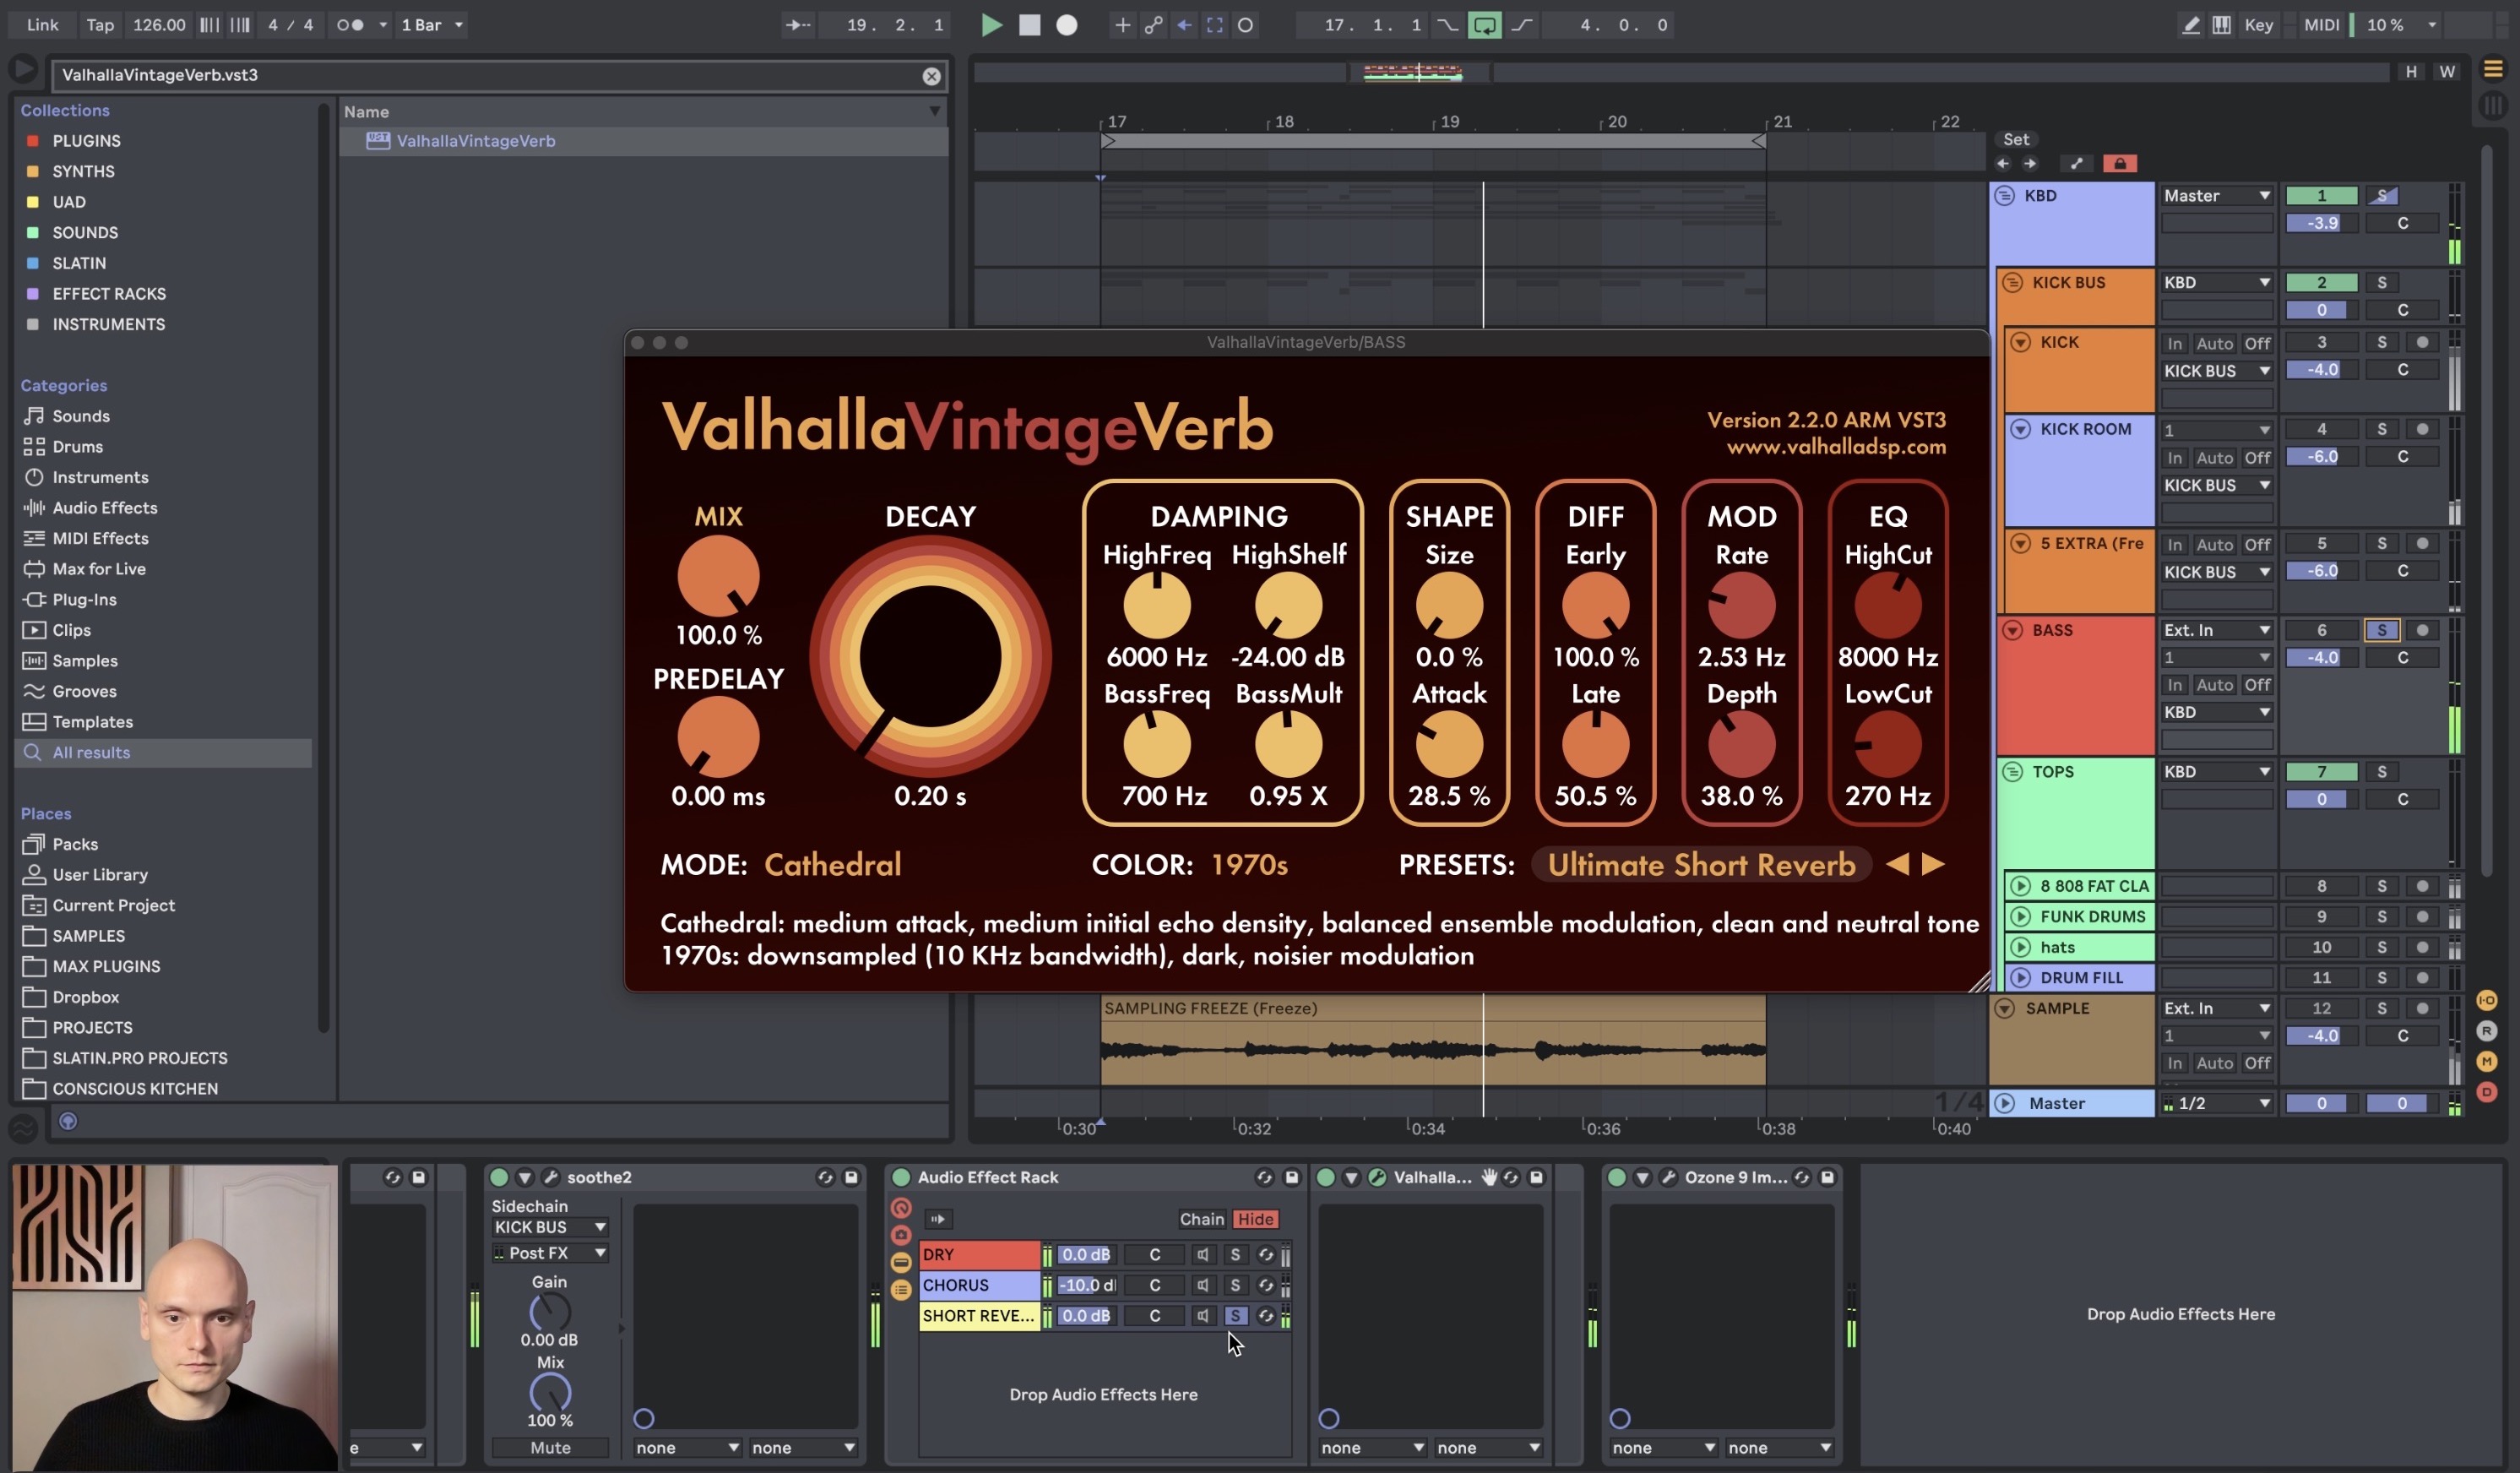
Task: Start playback with the Play button
Action: 991,25
